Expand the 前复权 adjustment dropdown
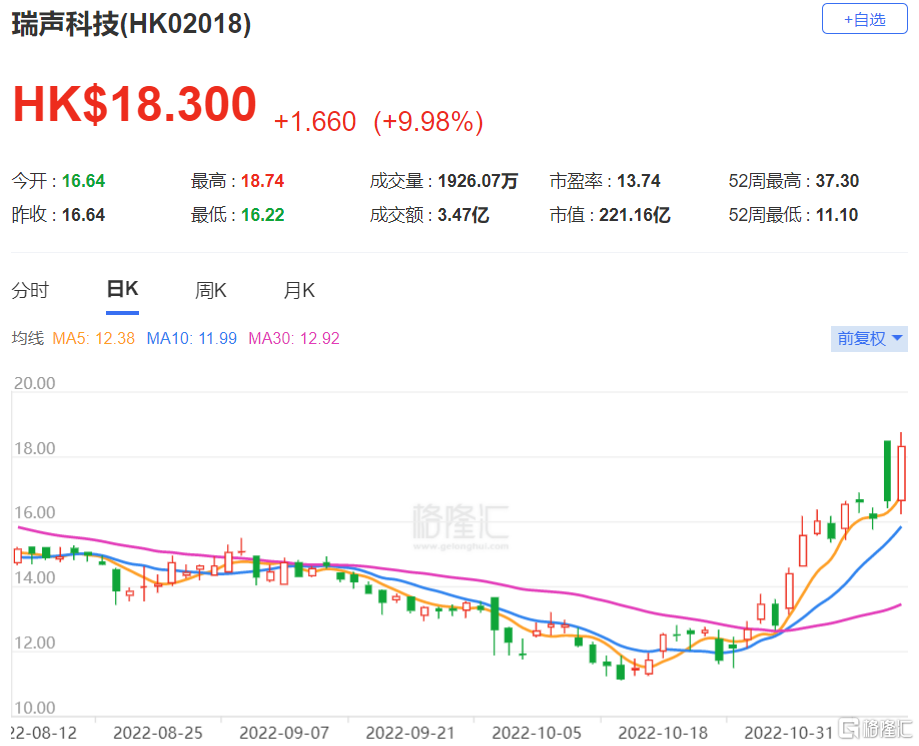919x746 pixels. point(869,339)
